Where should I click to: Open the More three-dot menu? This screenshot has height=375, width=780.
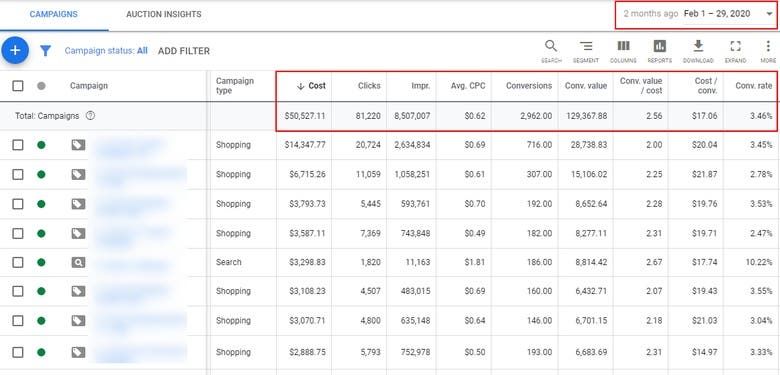(x=768, y=51)
